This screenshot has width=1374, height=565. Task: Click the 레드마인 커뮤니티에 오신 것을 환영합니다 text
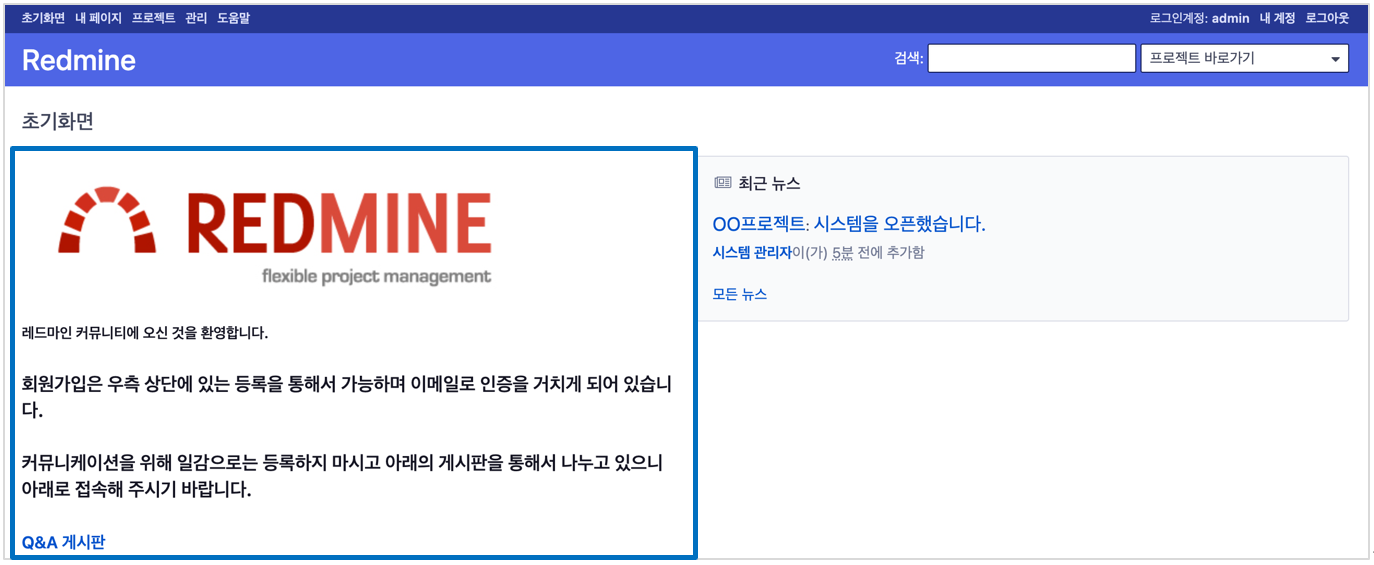pyautogui.click(x=145, y=333)
